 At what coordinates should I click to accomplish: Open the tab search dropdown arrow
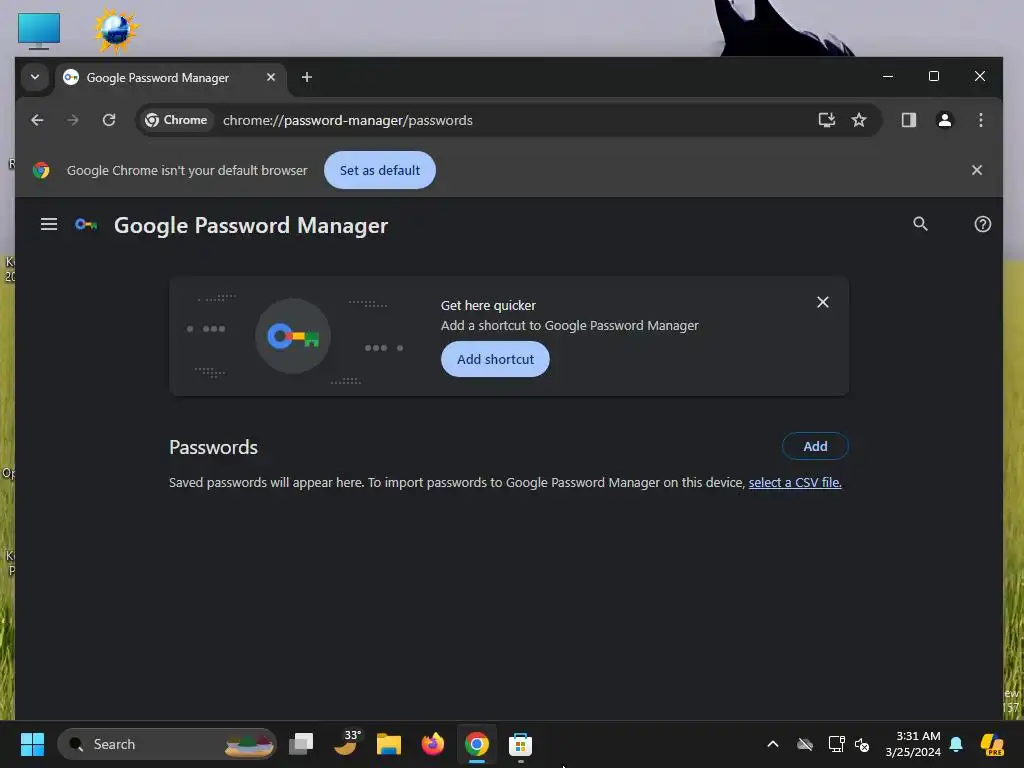[35, 77]
